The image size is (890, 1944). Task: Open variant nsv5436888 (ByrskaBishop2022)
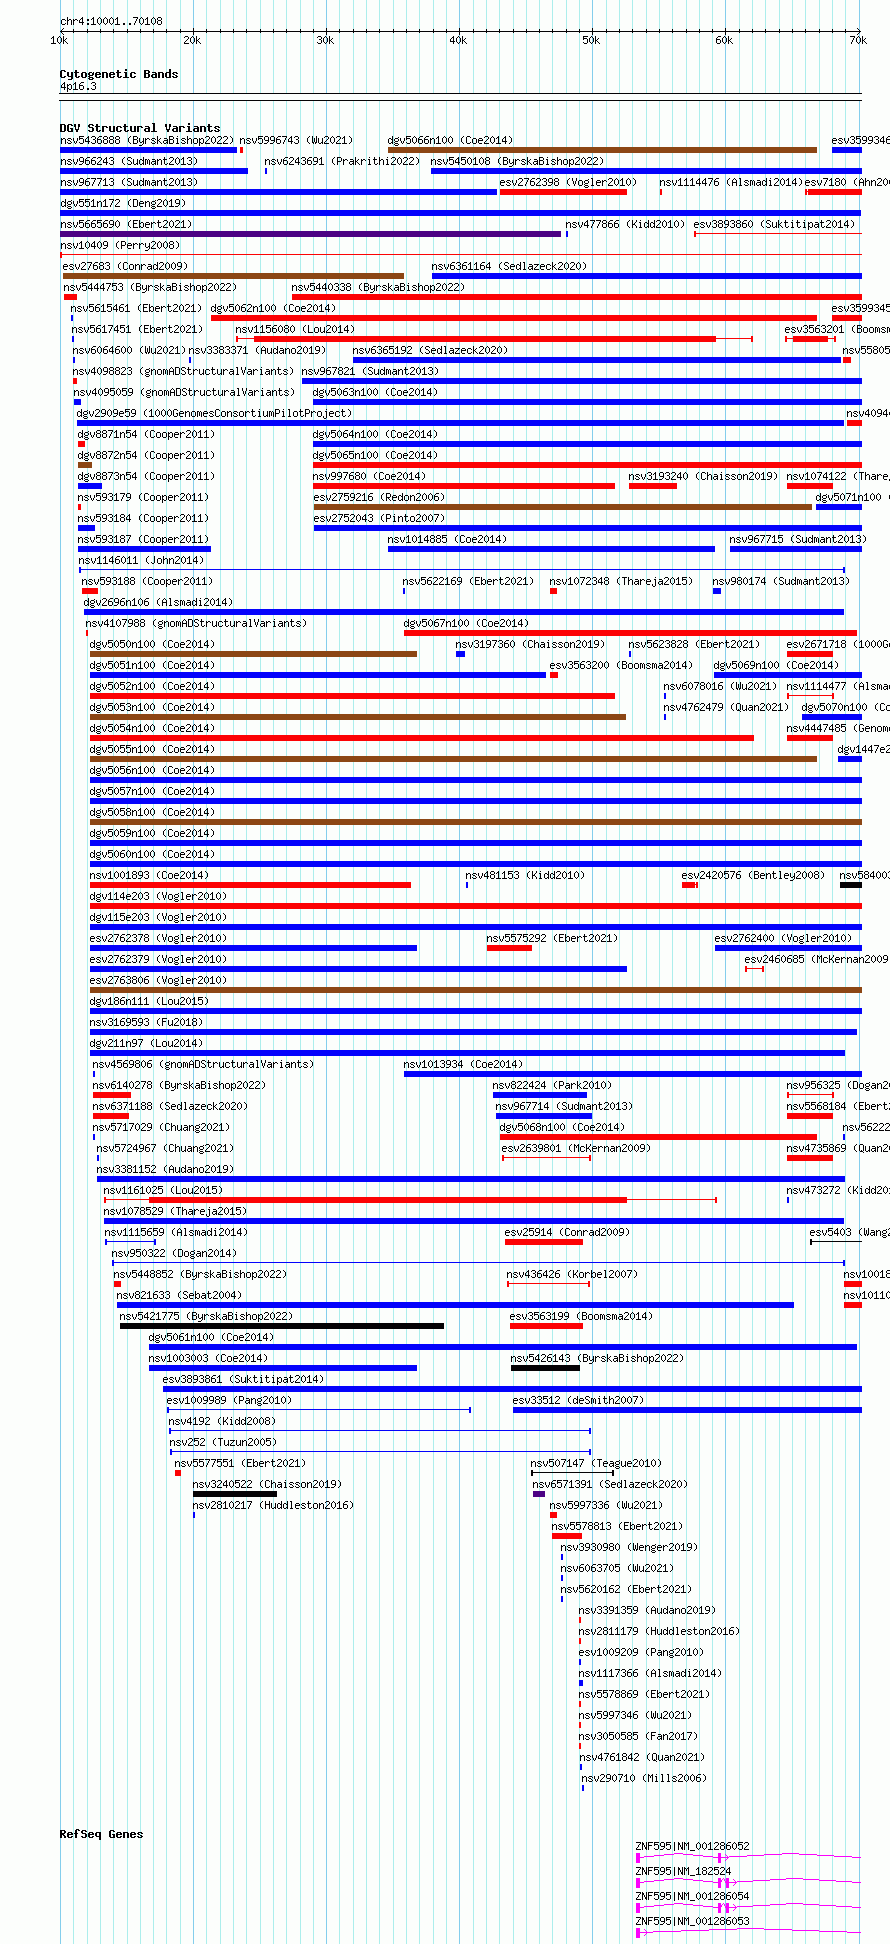[147, 140]
